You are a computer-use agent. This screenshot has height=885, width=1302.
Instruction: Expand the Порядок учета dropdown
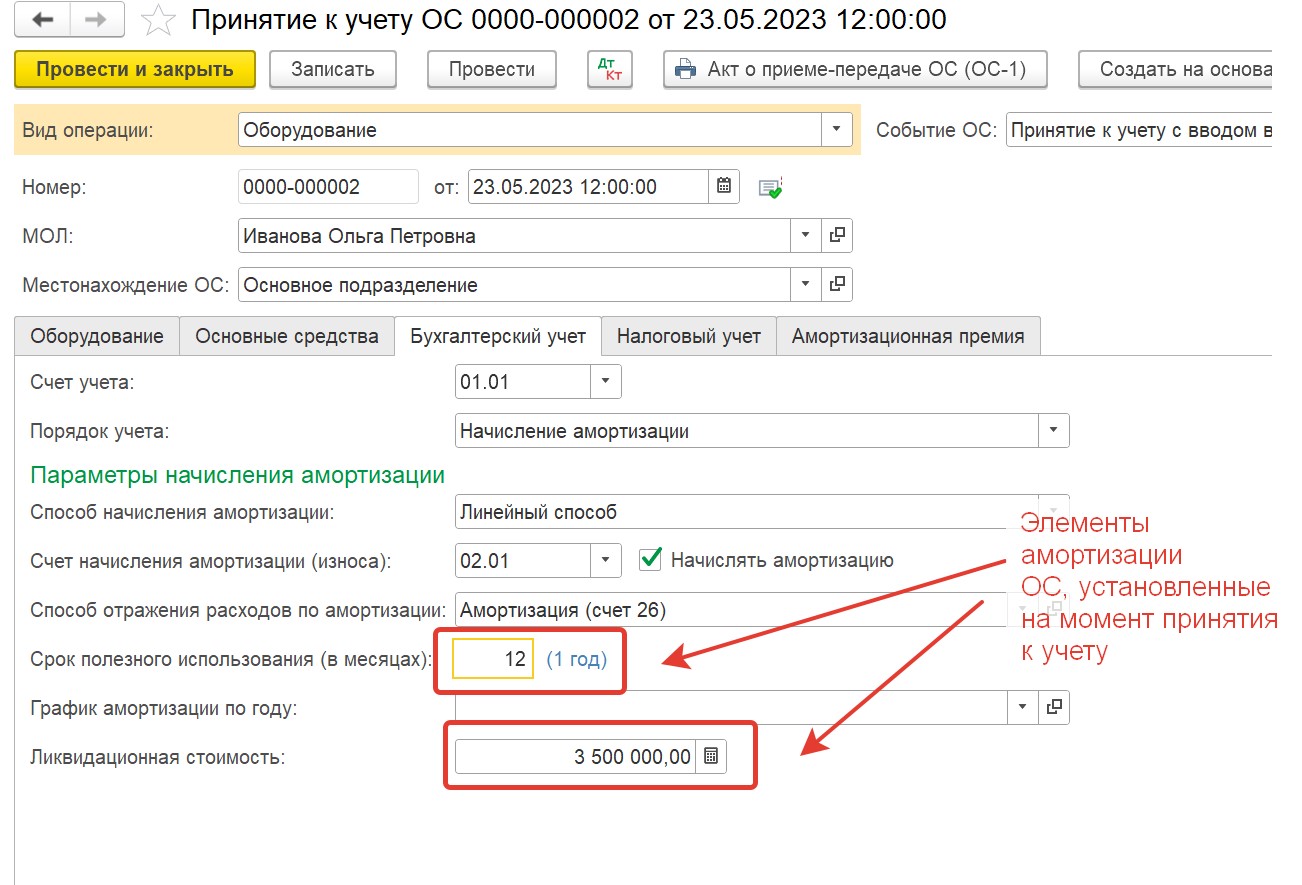point(1053,432)
